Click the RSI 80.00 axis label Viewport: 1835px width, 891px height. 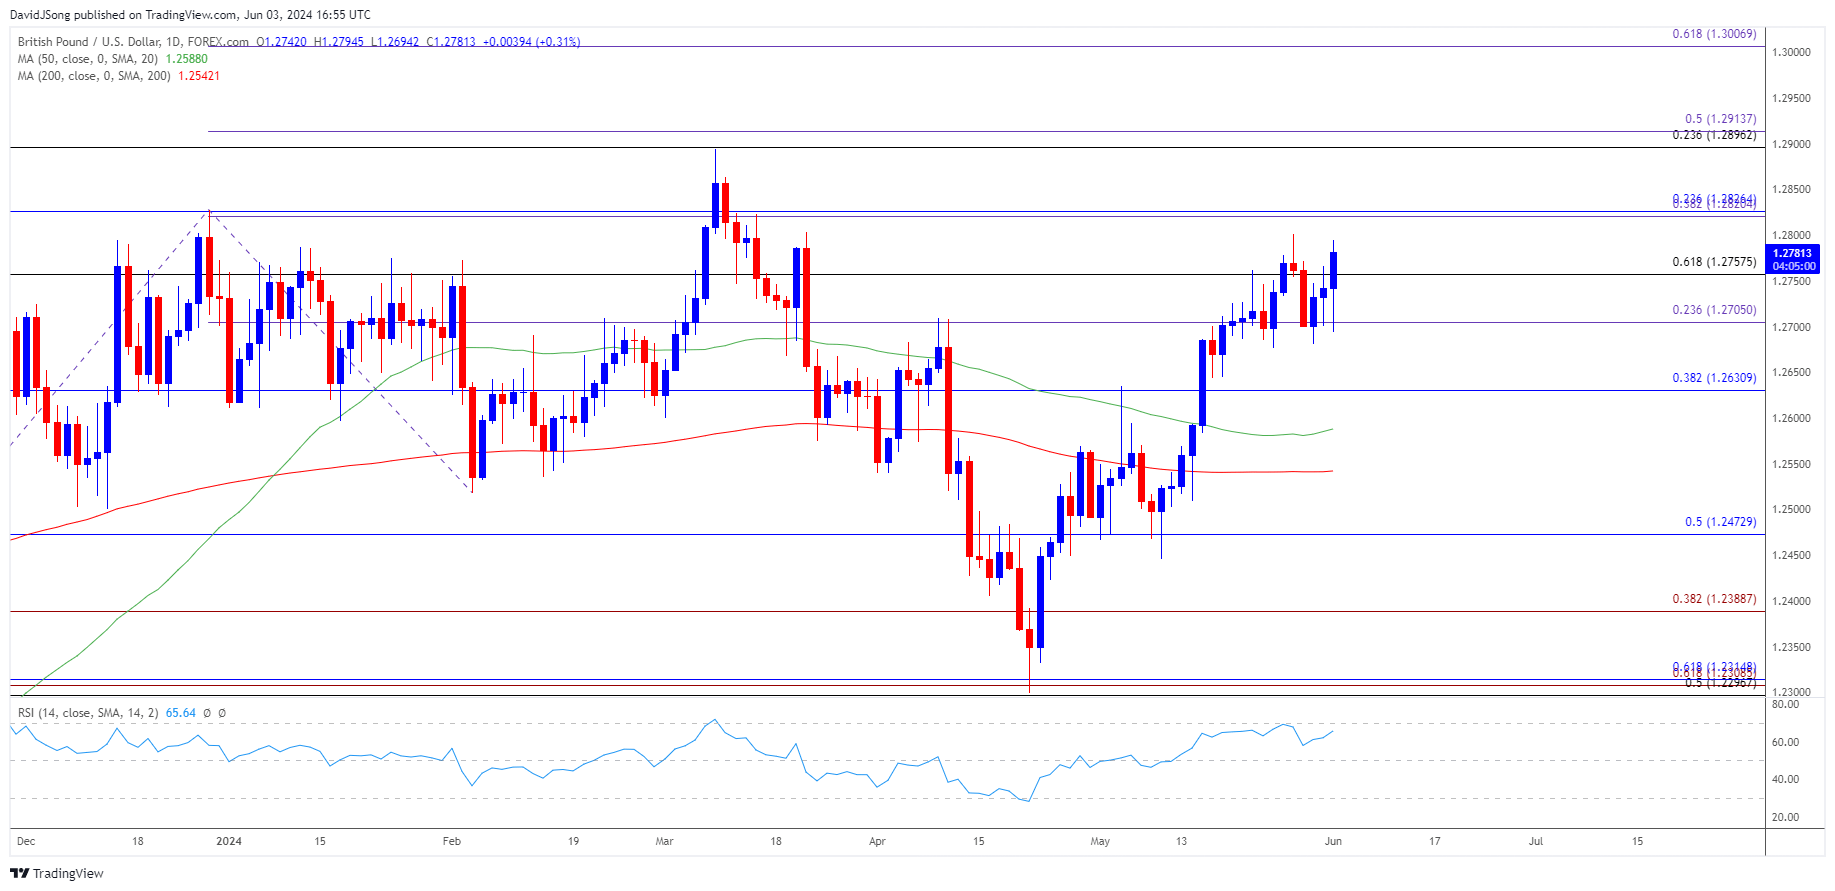(x=1785, y=704)
